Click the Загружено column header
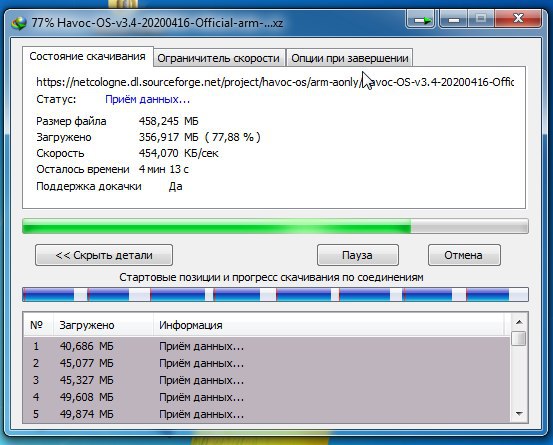553x445 pixels. 103,325
